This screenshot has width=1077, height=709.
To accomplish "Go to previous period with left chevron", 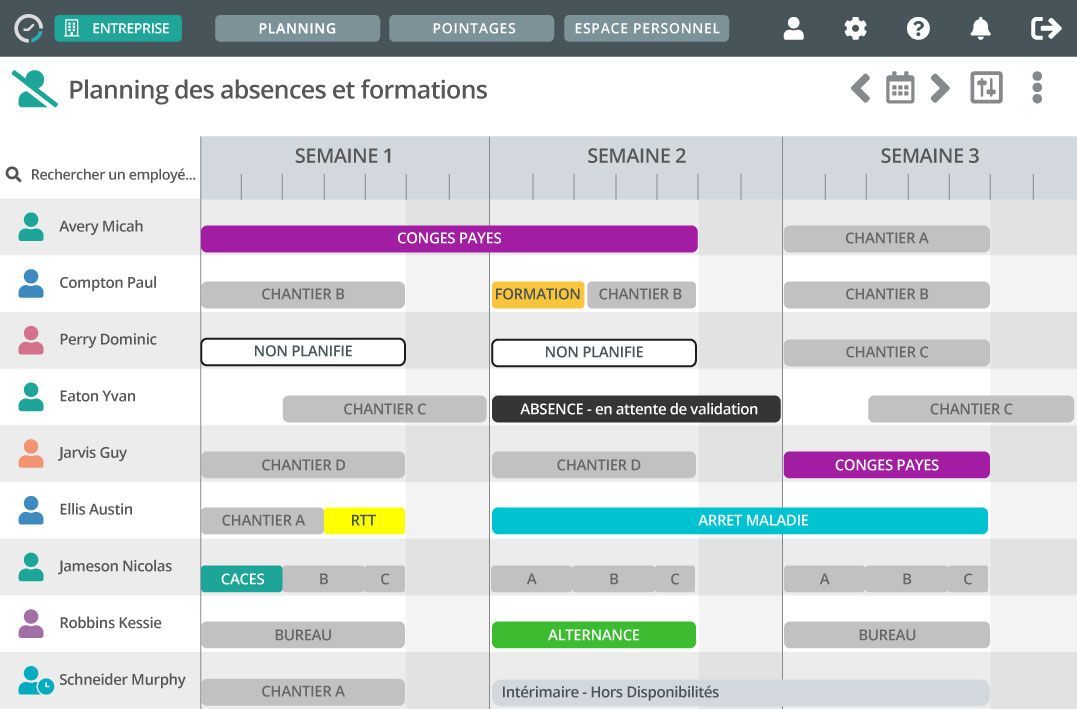I will click(x=861, y=88).
